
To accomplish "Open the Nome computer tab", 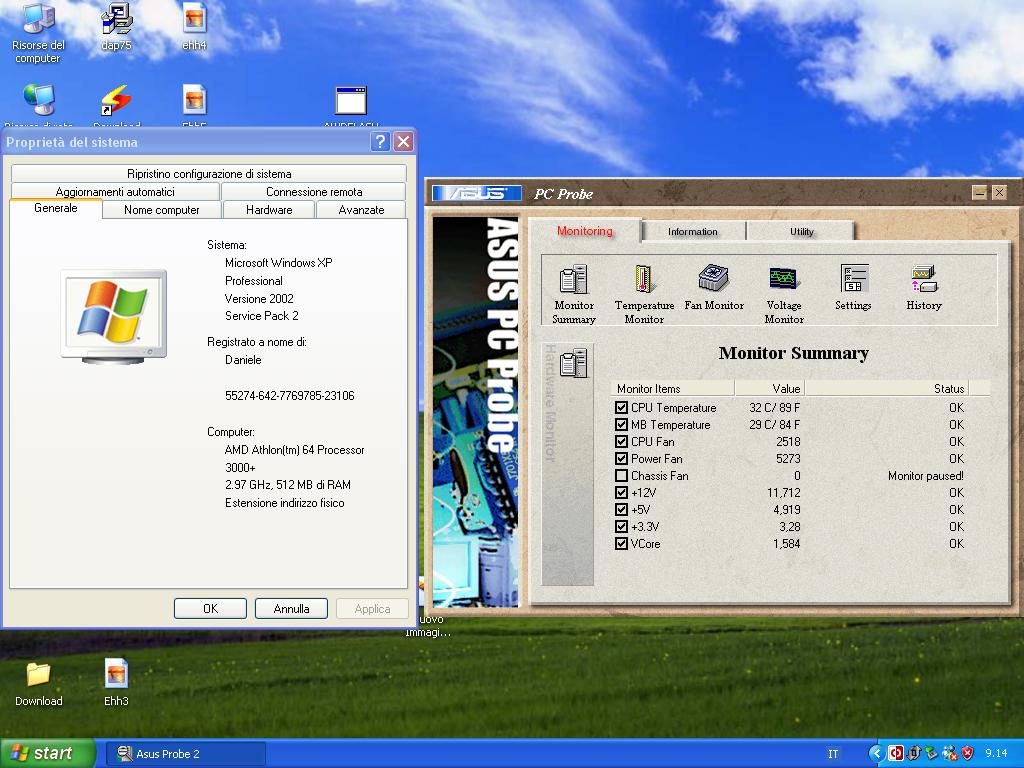I will (x=161, y=210).
